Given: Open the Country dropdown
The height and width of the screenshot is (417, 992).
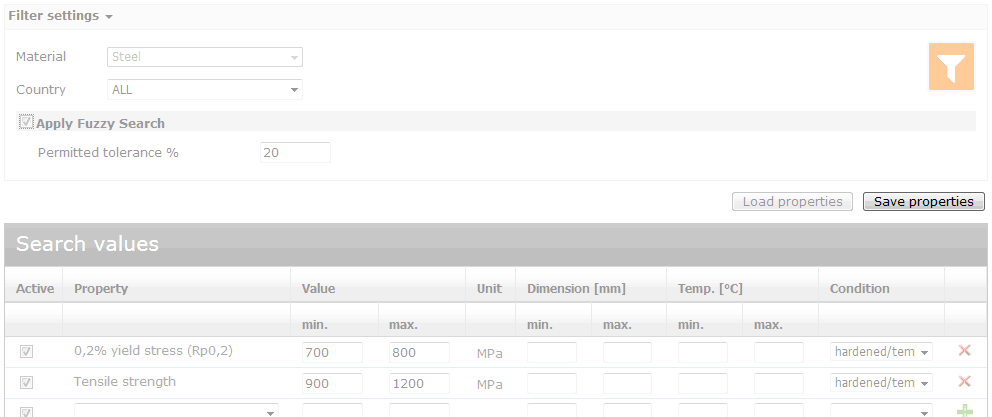Looking at the screenshot, I should (204, 90).
